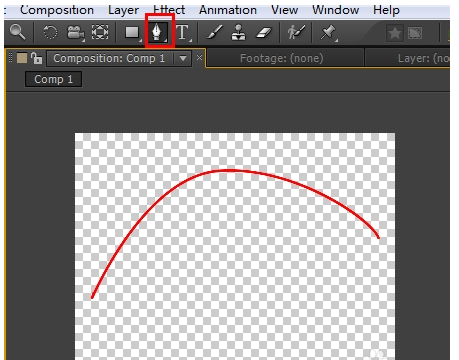459x360 pixels.
Task: Open the Layer menu
Action: (x=123, y=10)
